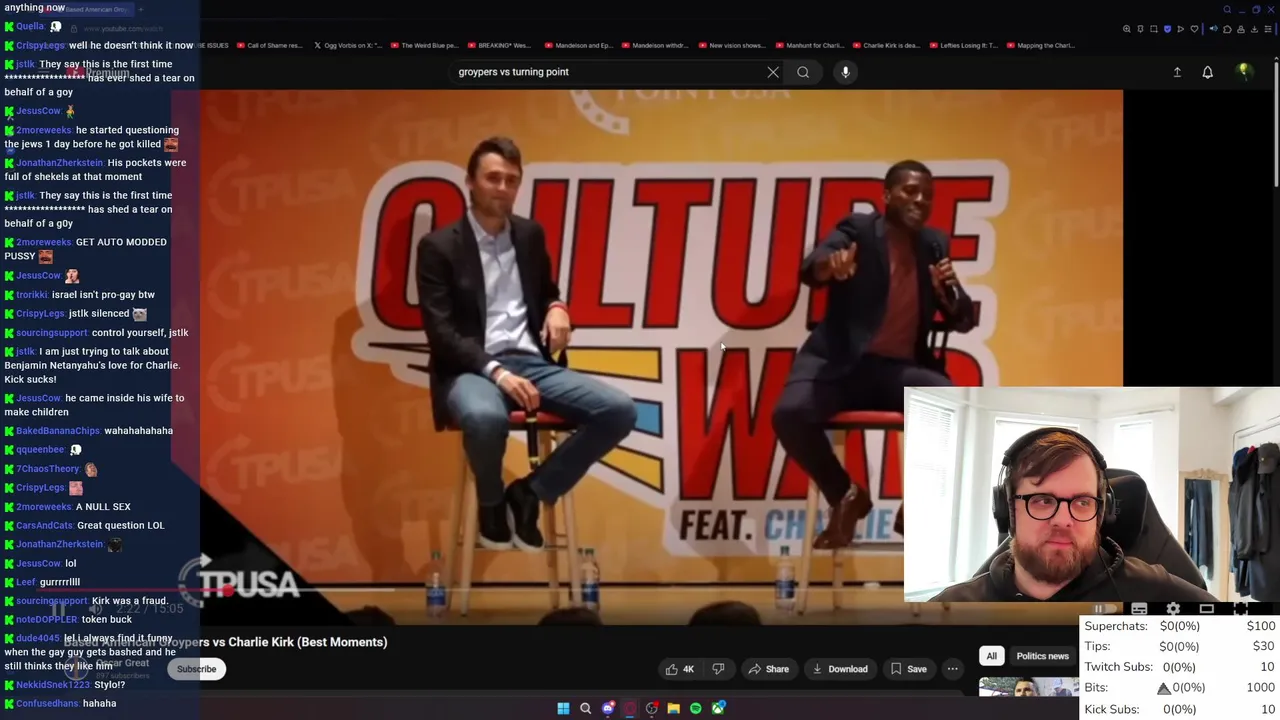Open the 'Ogg Vorbis on X' bookmark
The image size is (1280, 720).
point(348,45)
